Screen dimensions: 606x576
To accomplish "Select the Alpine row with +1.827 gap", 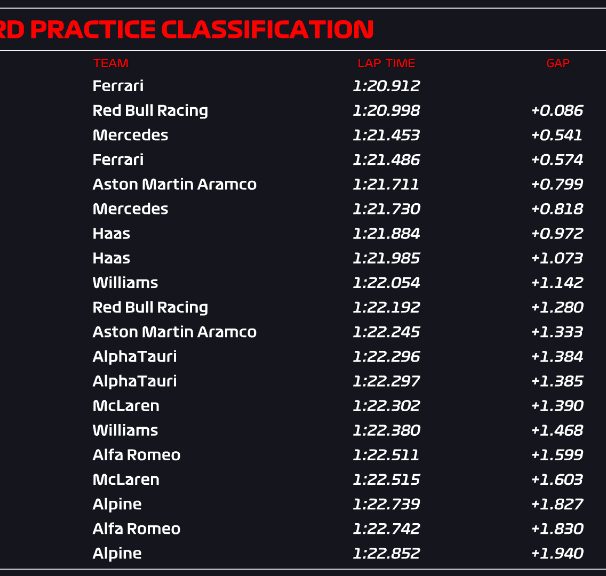I will (x=303, y=504).
